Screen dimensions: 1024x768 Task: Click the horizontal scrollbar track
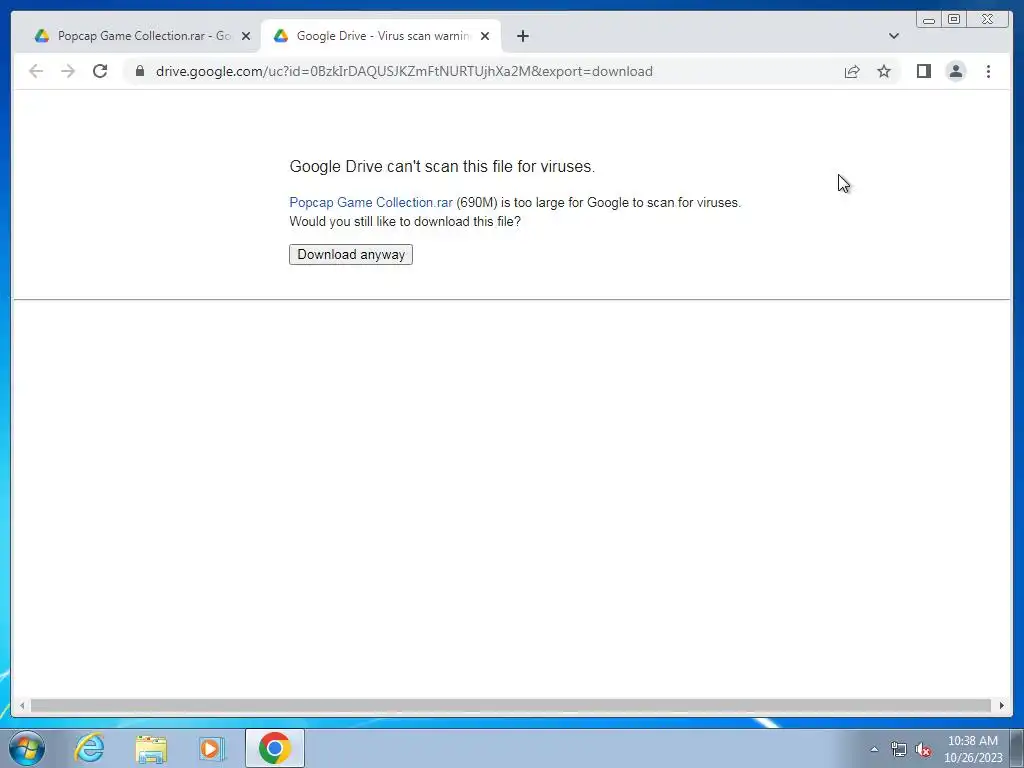pos(511,705)
